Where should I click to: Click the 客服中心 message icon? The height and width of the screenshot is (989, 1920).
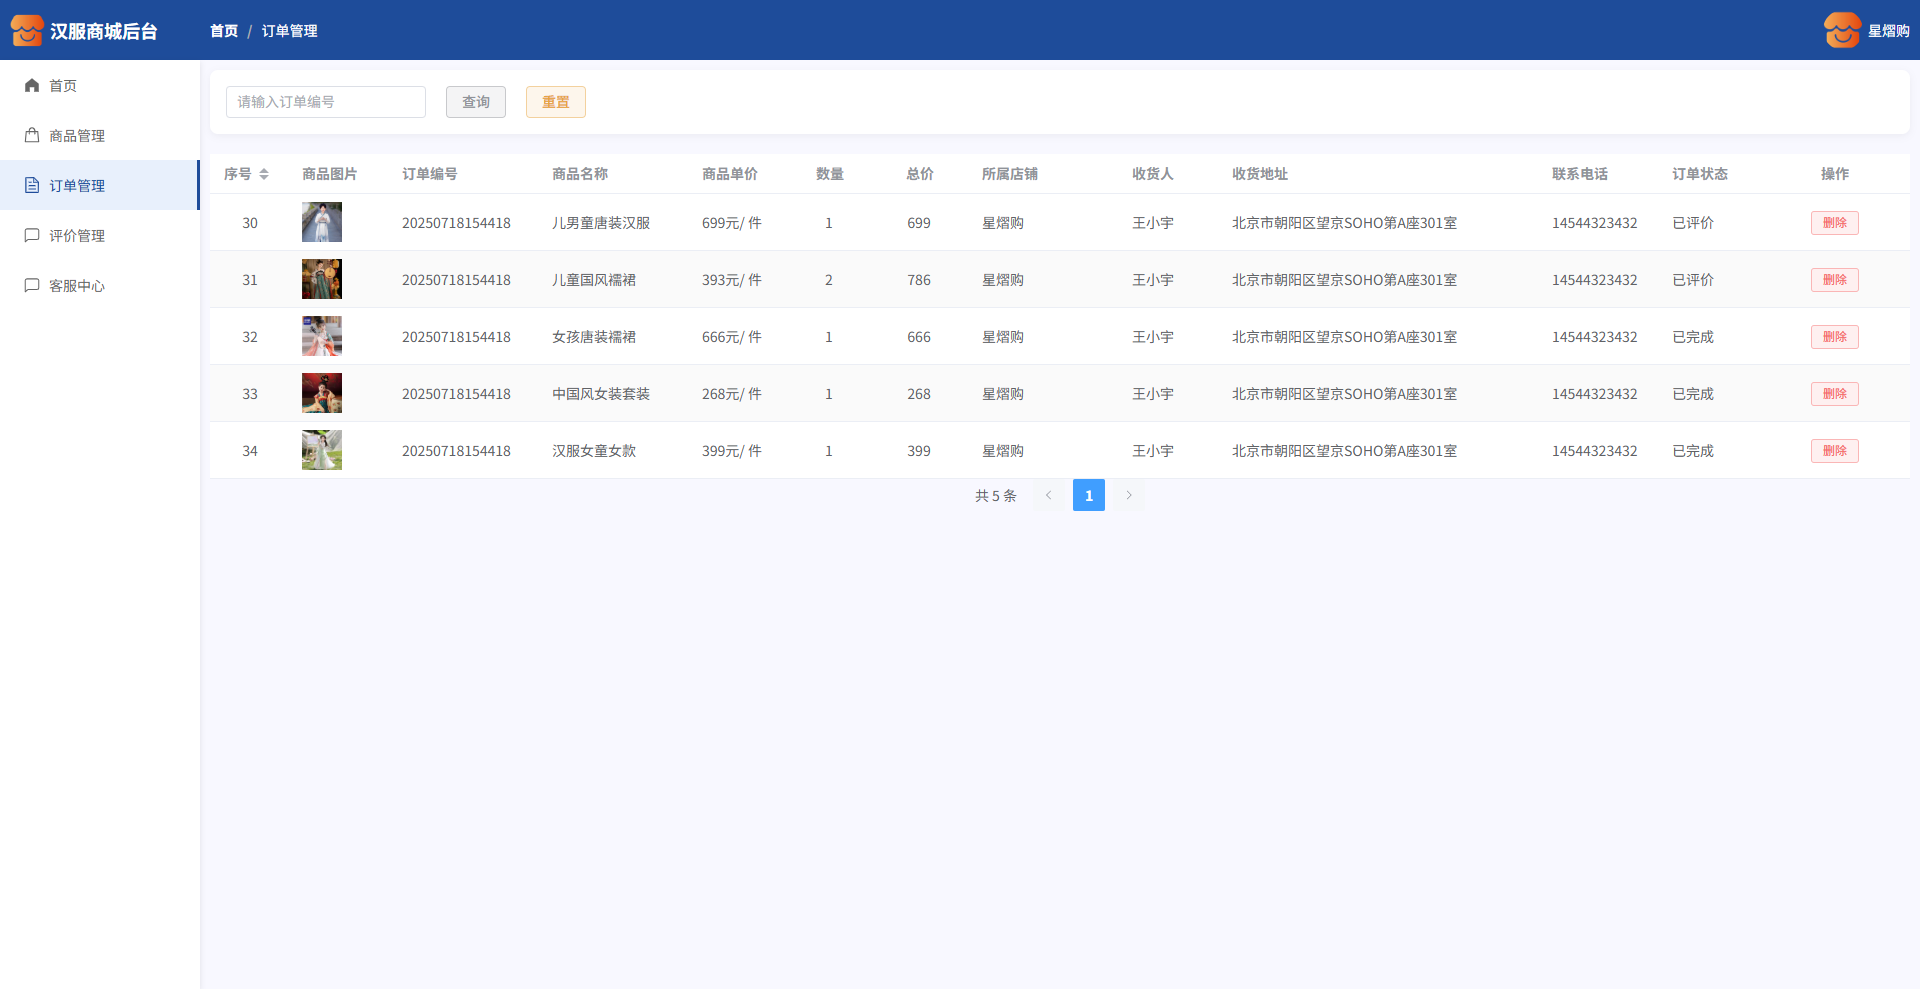point(32,286)
